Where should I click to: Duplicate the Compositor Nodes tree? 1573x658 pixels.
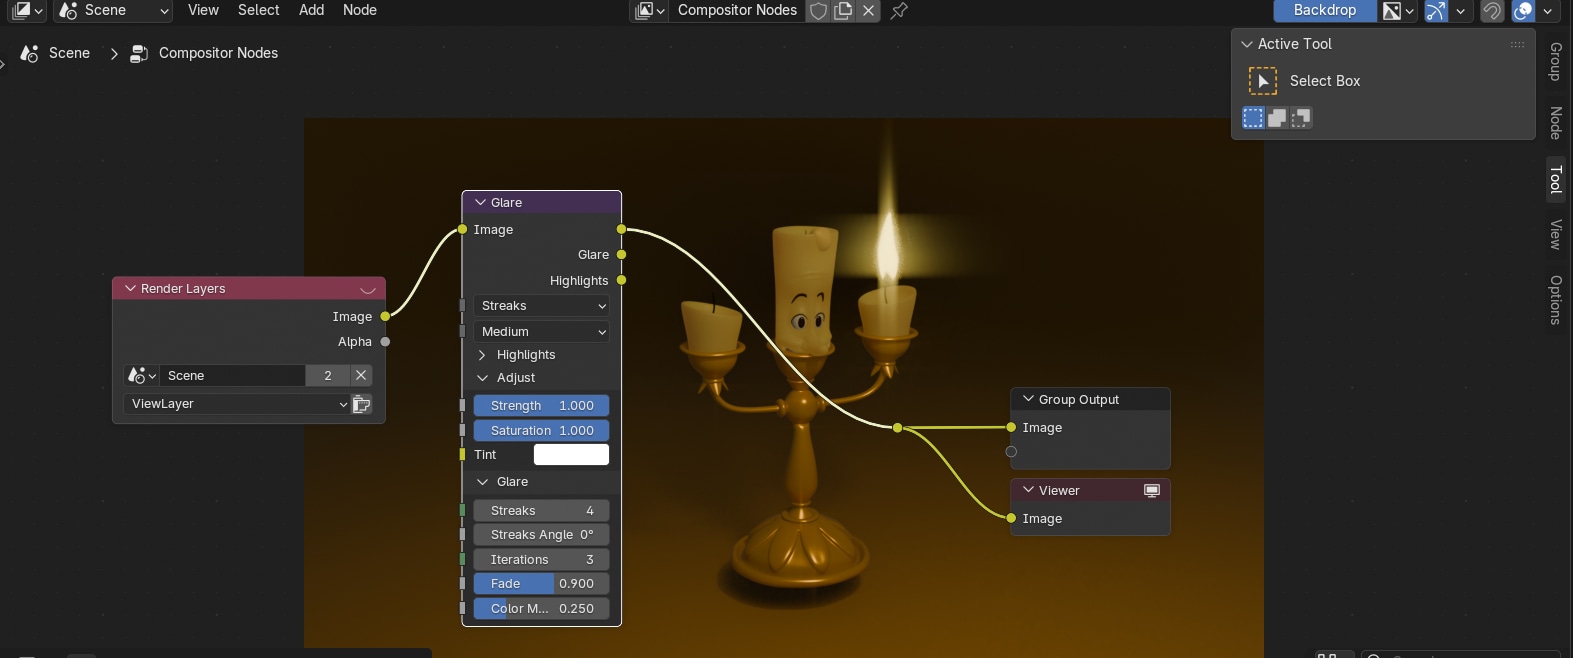click(x=843, y=10)
